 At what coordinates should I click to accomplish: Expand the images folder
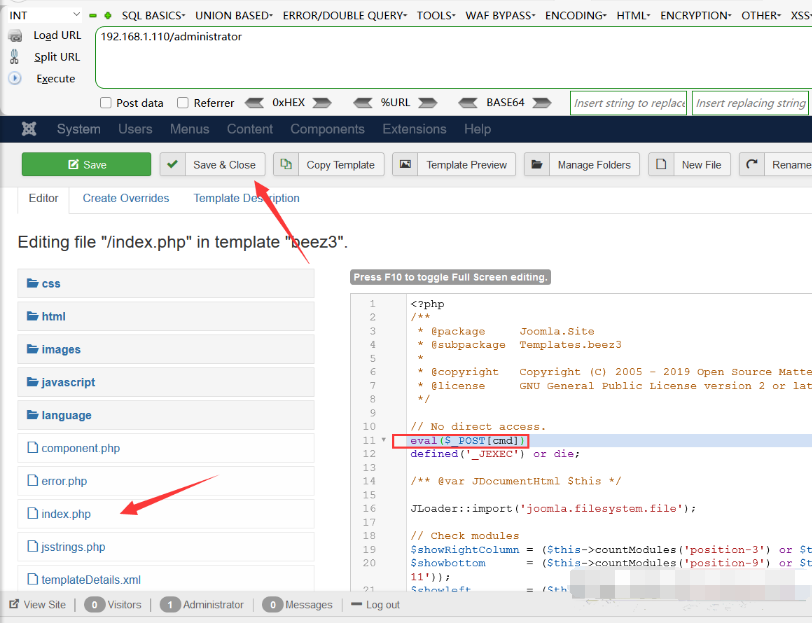[x=166, y=349]
